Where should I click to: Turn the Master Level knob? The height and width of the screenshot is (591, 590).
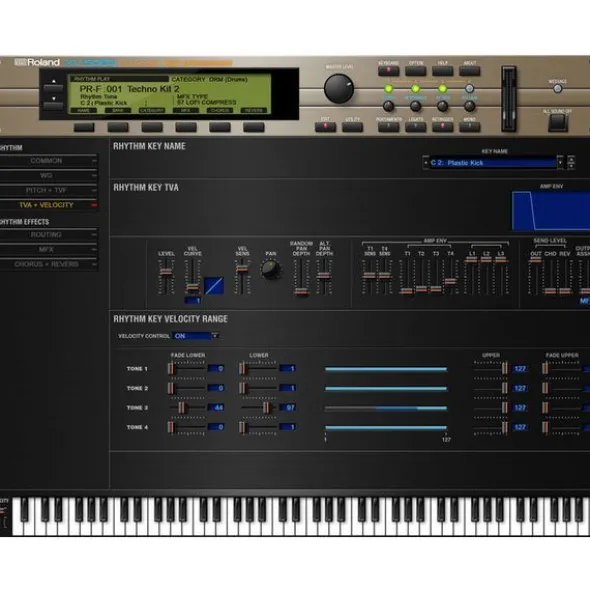point(339,88)
